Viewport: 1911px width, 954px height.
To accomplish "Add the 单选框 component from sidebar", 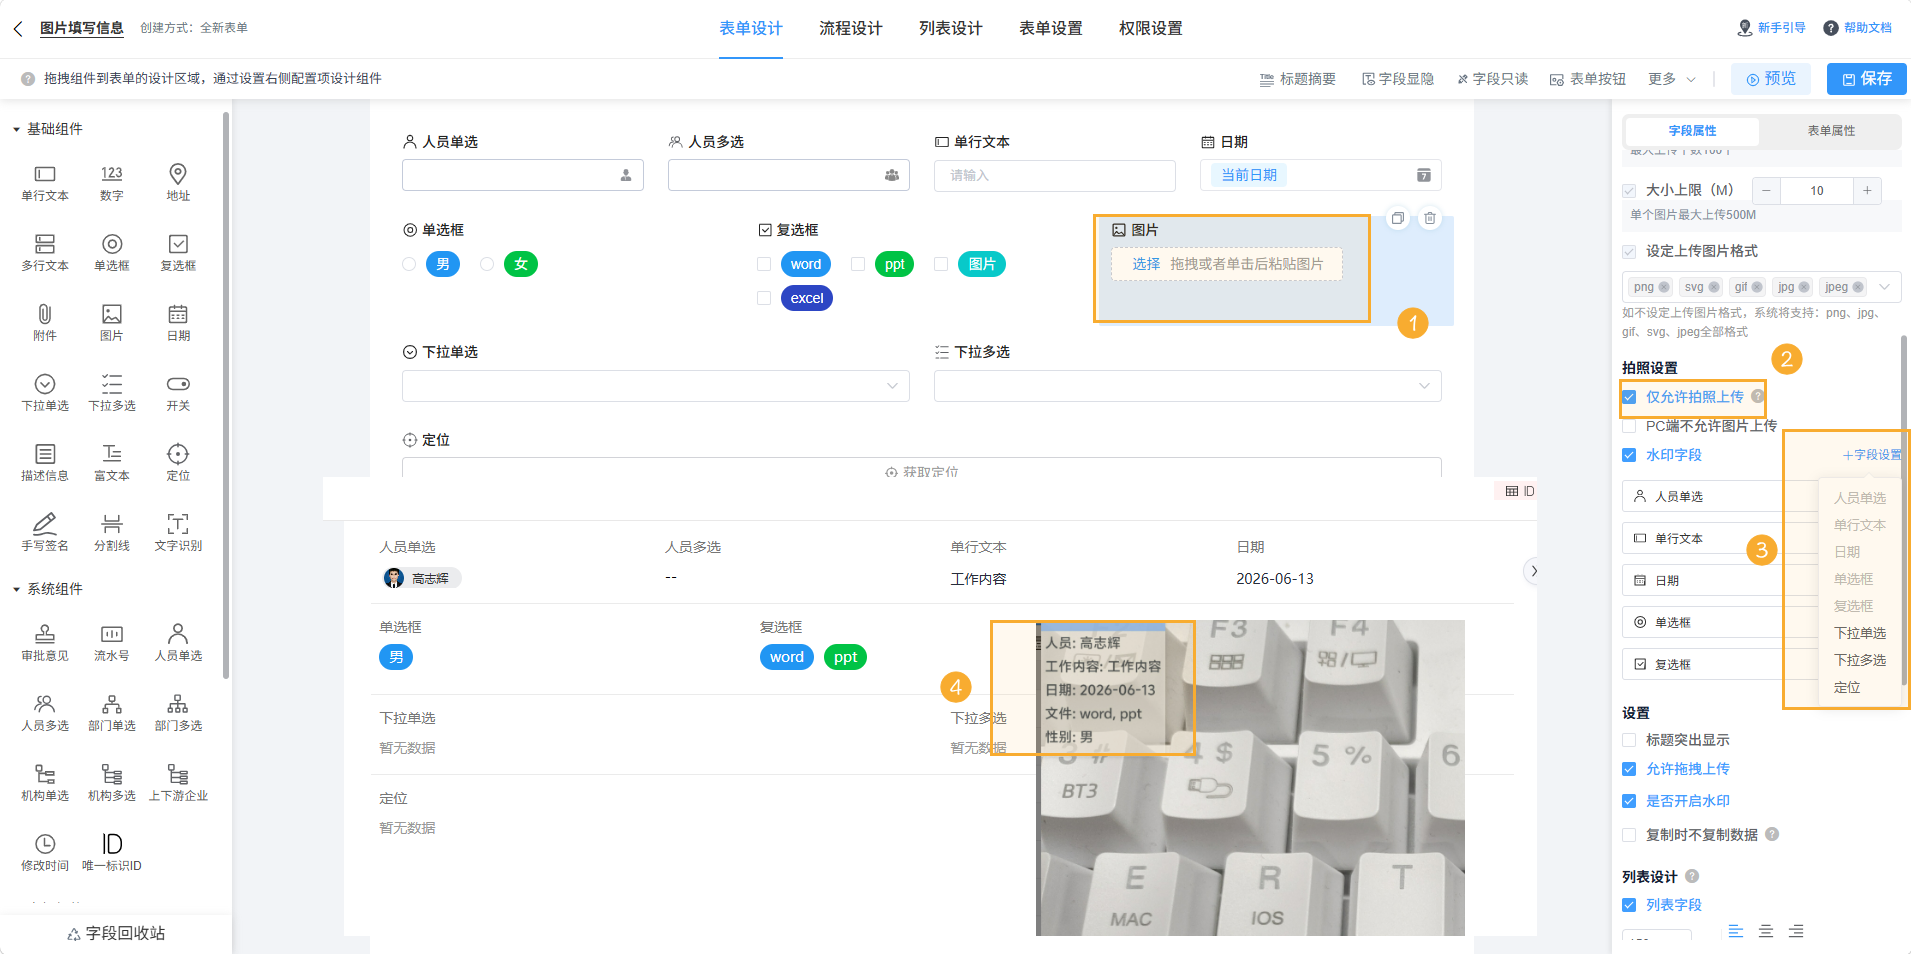I will [112, 253].
